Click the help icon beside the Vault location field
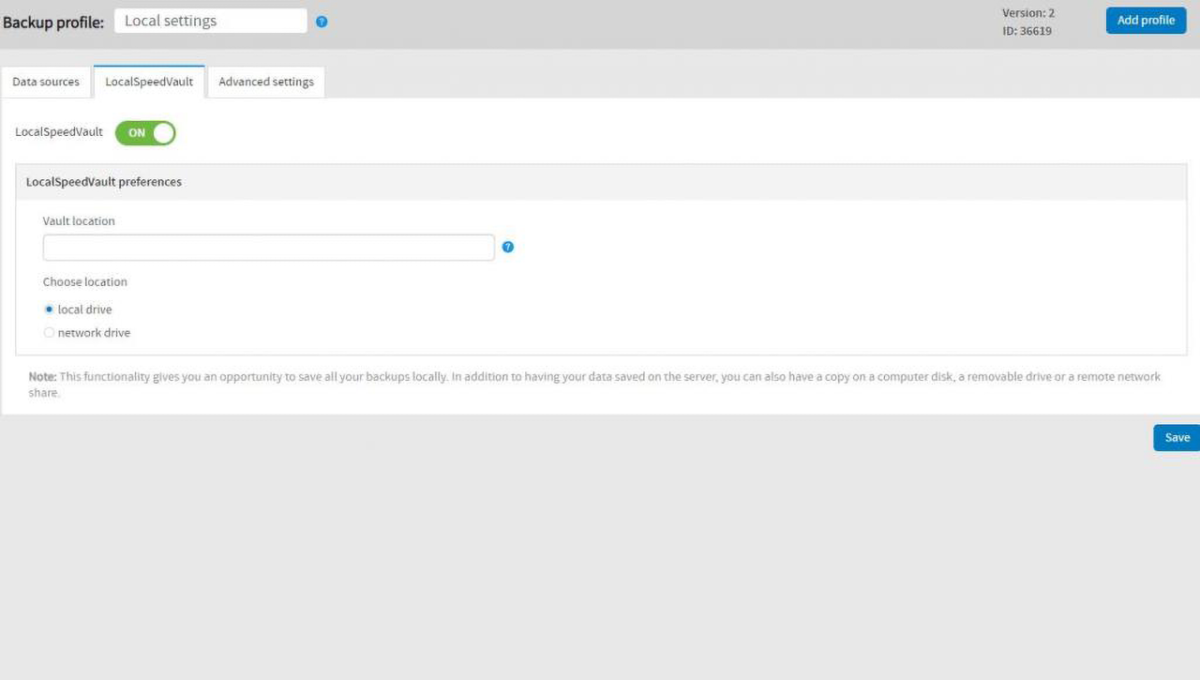Viewport: 1200px width, 680px height. tap(508, 247)
